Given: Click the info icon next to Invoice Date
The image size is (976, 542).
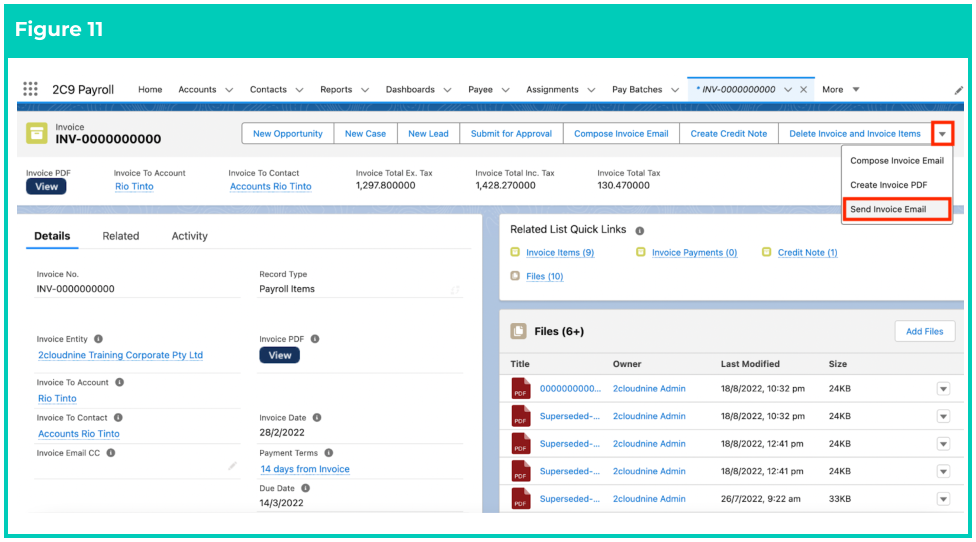Looking at the screenshot, I should [x=317, y=418].
